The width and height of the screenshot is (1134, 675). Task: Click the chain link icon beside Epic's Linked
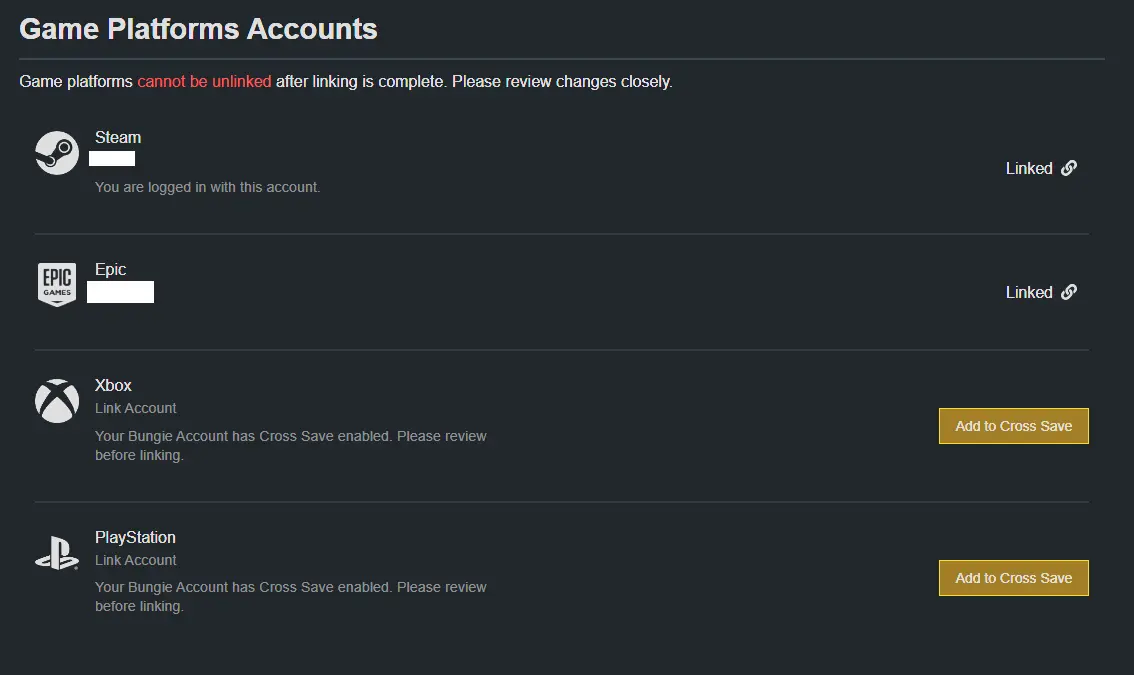point(1069,292)
